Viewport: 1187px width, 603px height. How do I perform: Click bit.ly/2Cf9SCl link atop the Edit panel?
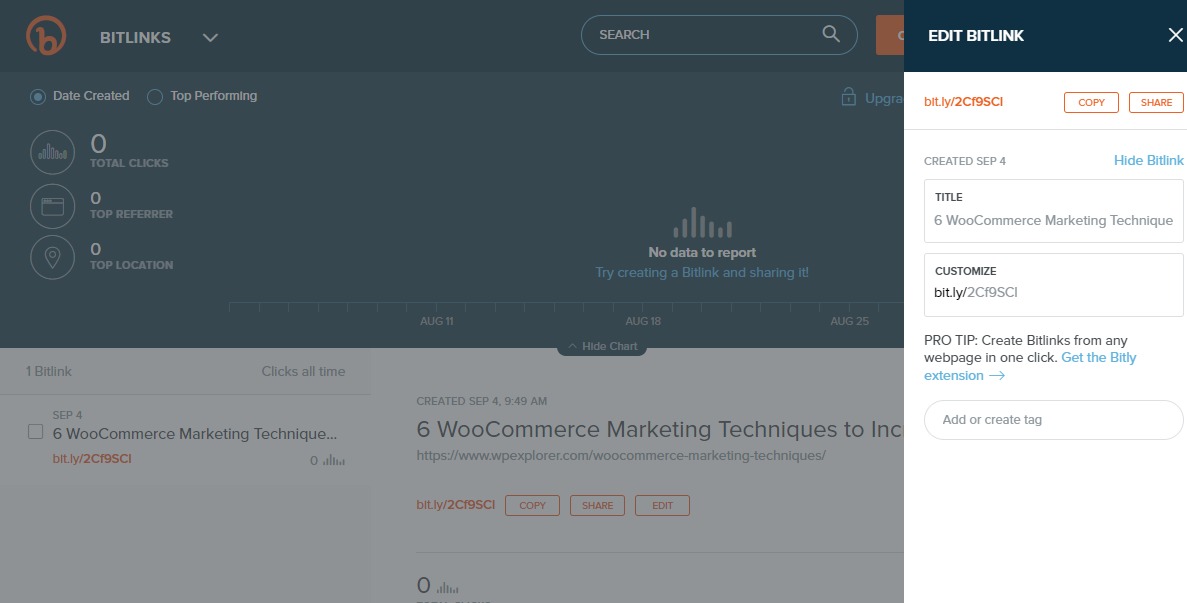[964, 102]
